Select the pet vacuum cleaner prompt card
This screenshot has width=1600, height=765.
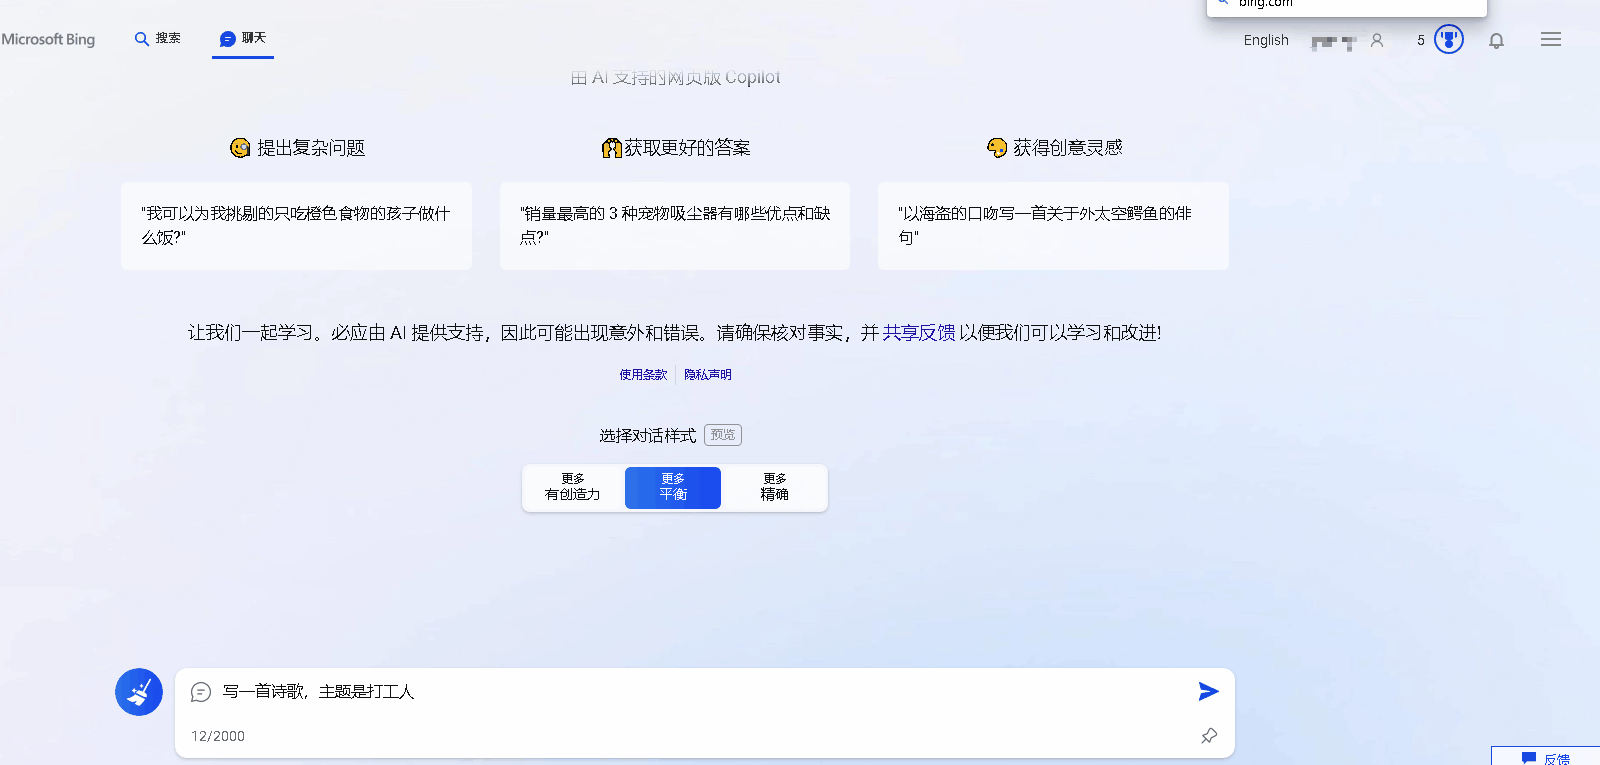pos(675,226)
